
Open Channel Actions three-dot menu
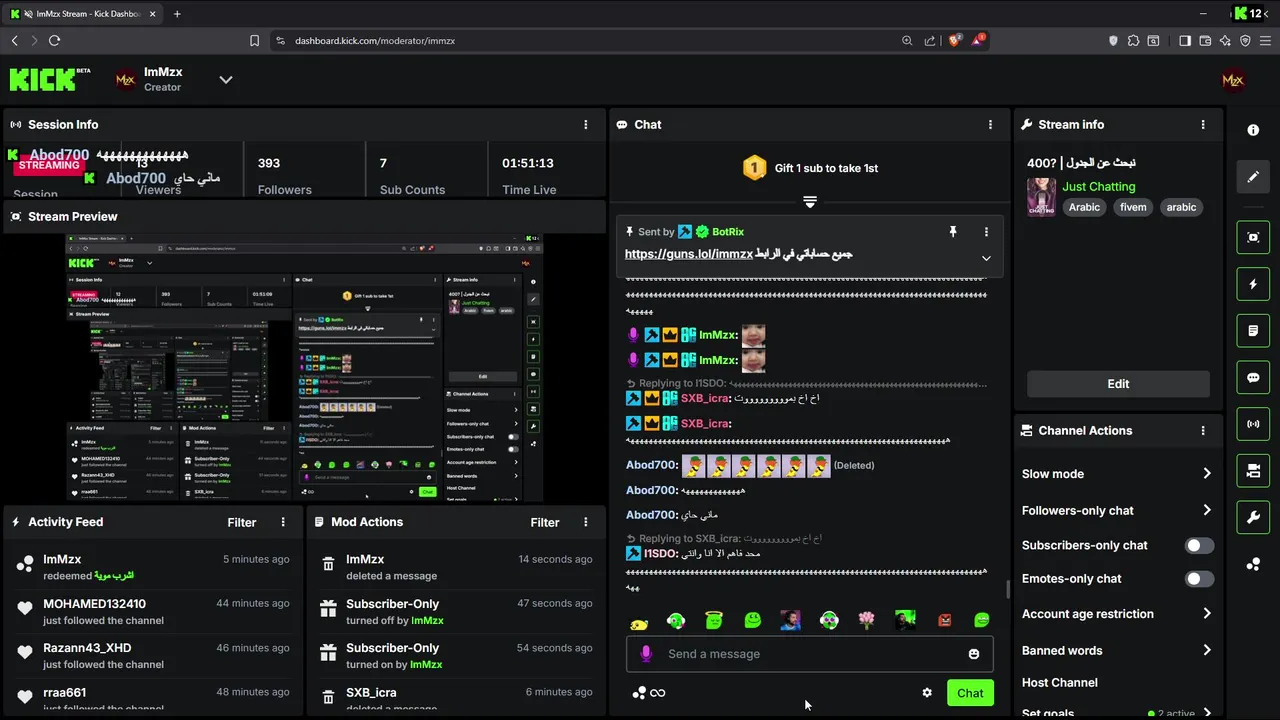(x=1203, y=430)
